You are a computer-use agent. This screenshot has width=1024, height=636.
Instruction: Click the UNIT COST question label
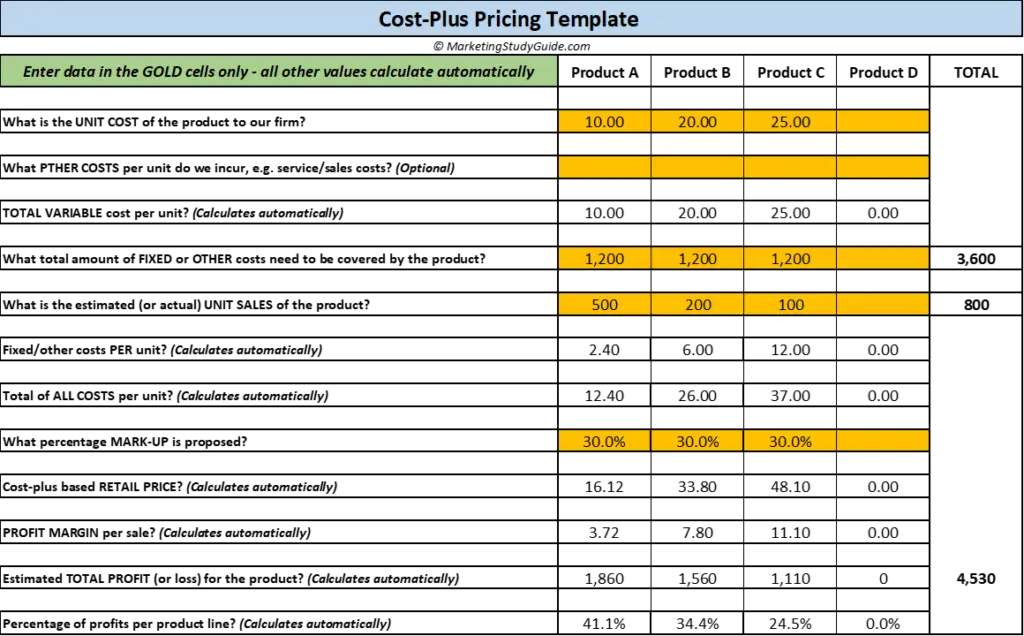[x=154, y=121]
